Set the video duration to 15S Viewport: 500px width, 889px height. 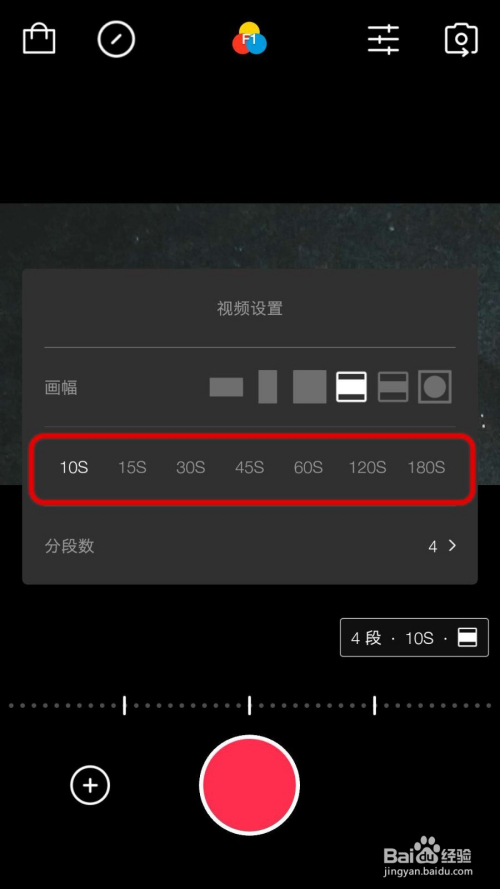point(132,468)
